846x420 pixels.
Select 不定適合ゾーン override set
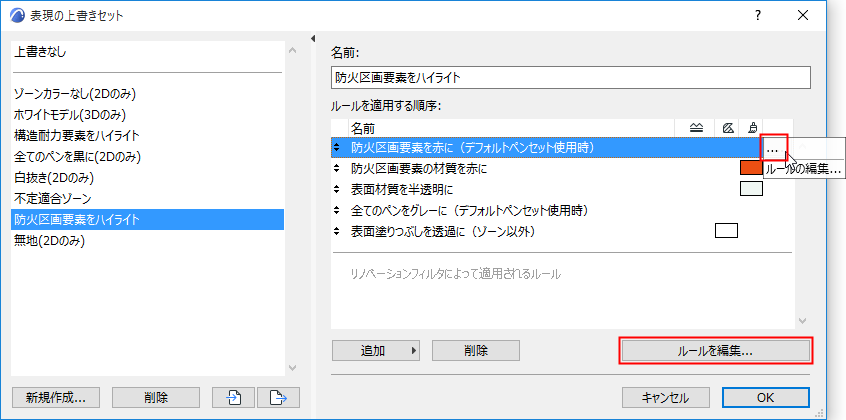coord(147,198)
